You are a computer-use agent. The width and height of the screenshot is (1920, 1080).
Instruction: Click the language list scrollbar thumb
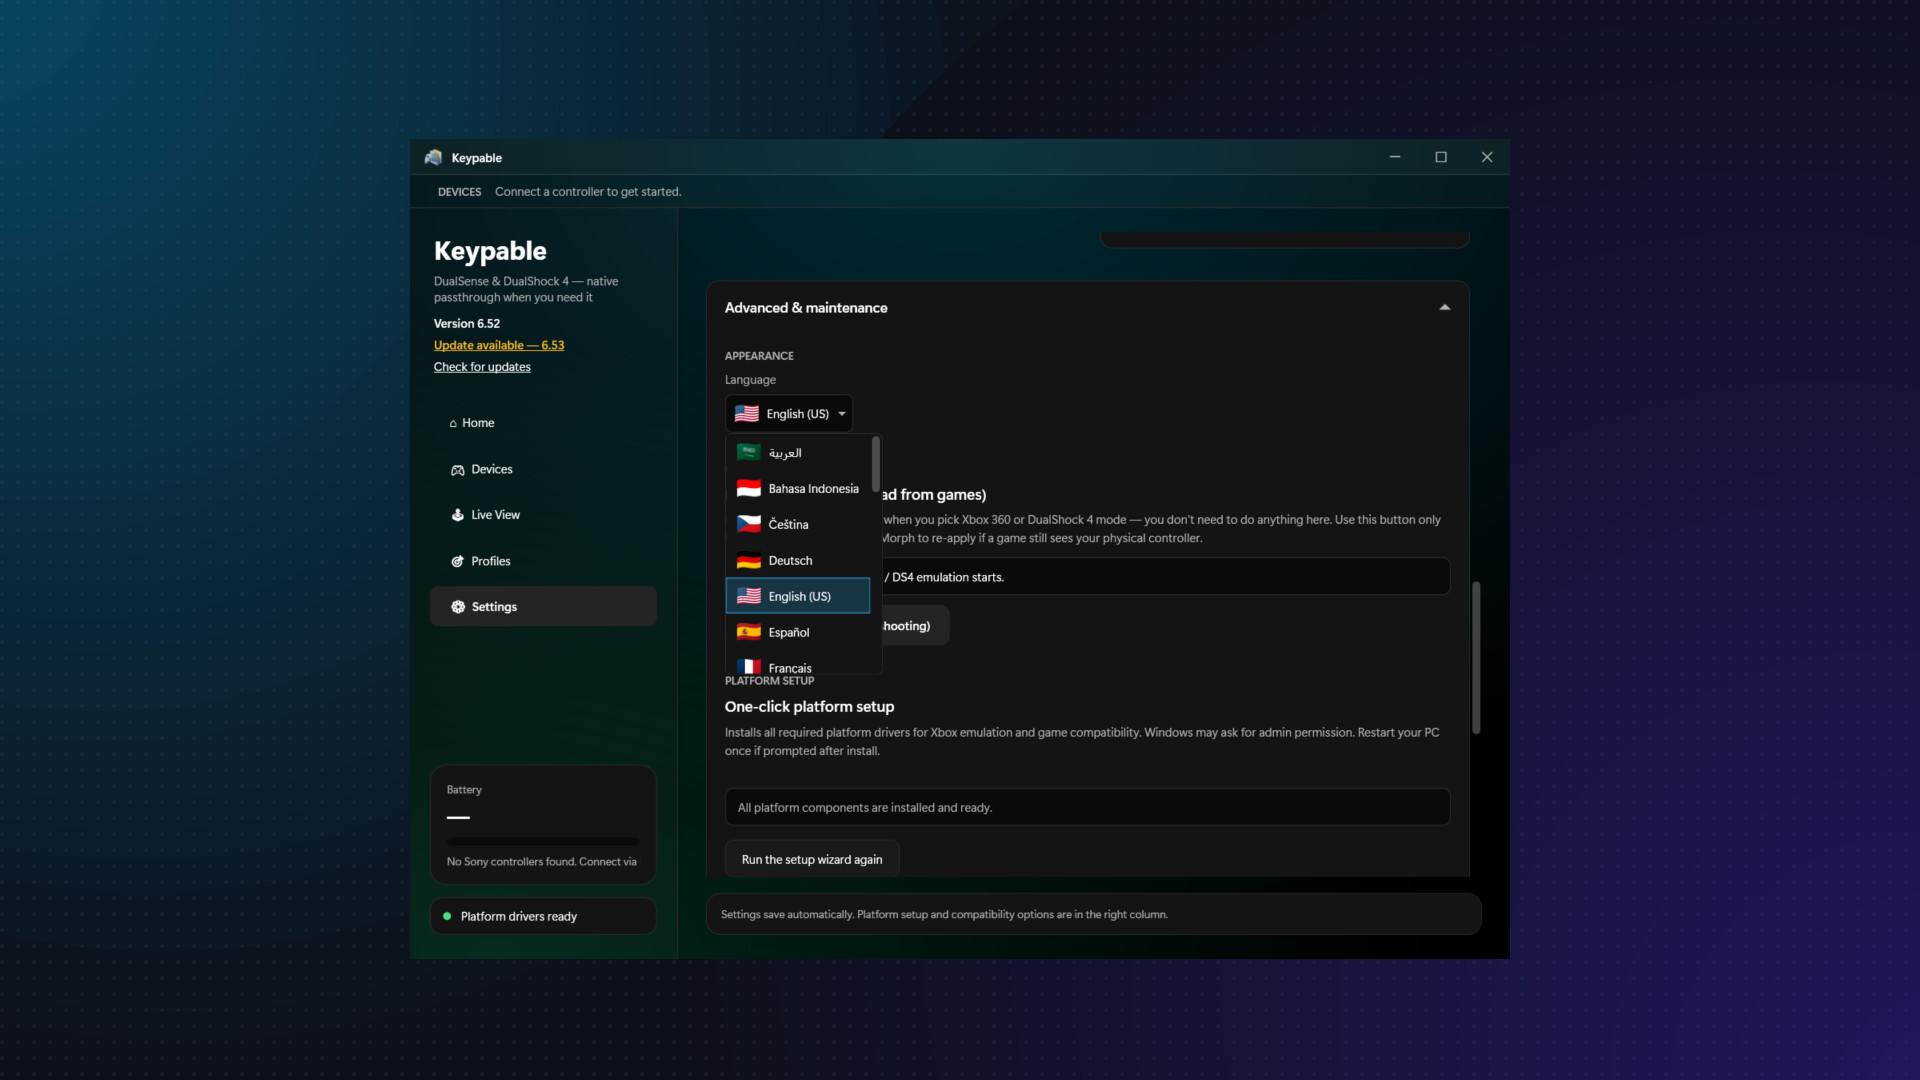click(x=876, y=464)
